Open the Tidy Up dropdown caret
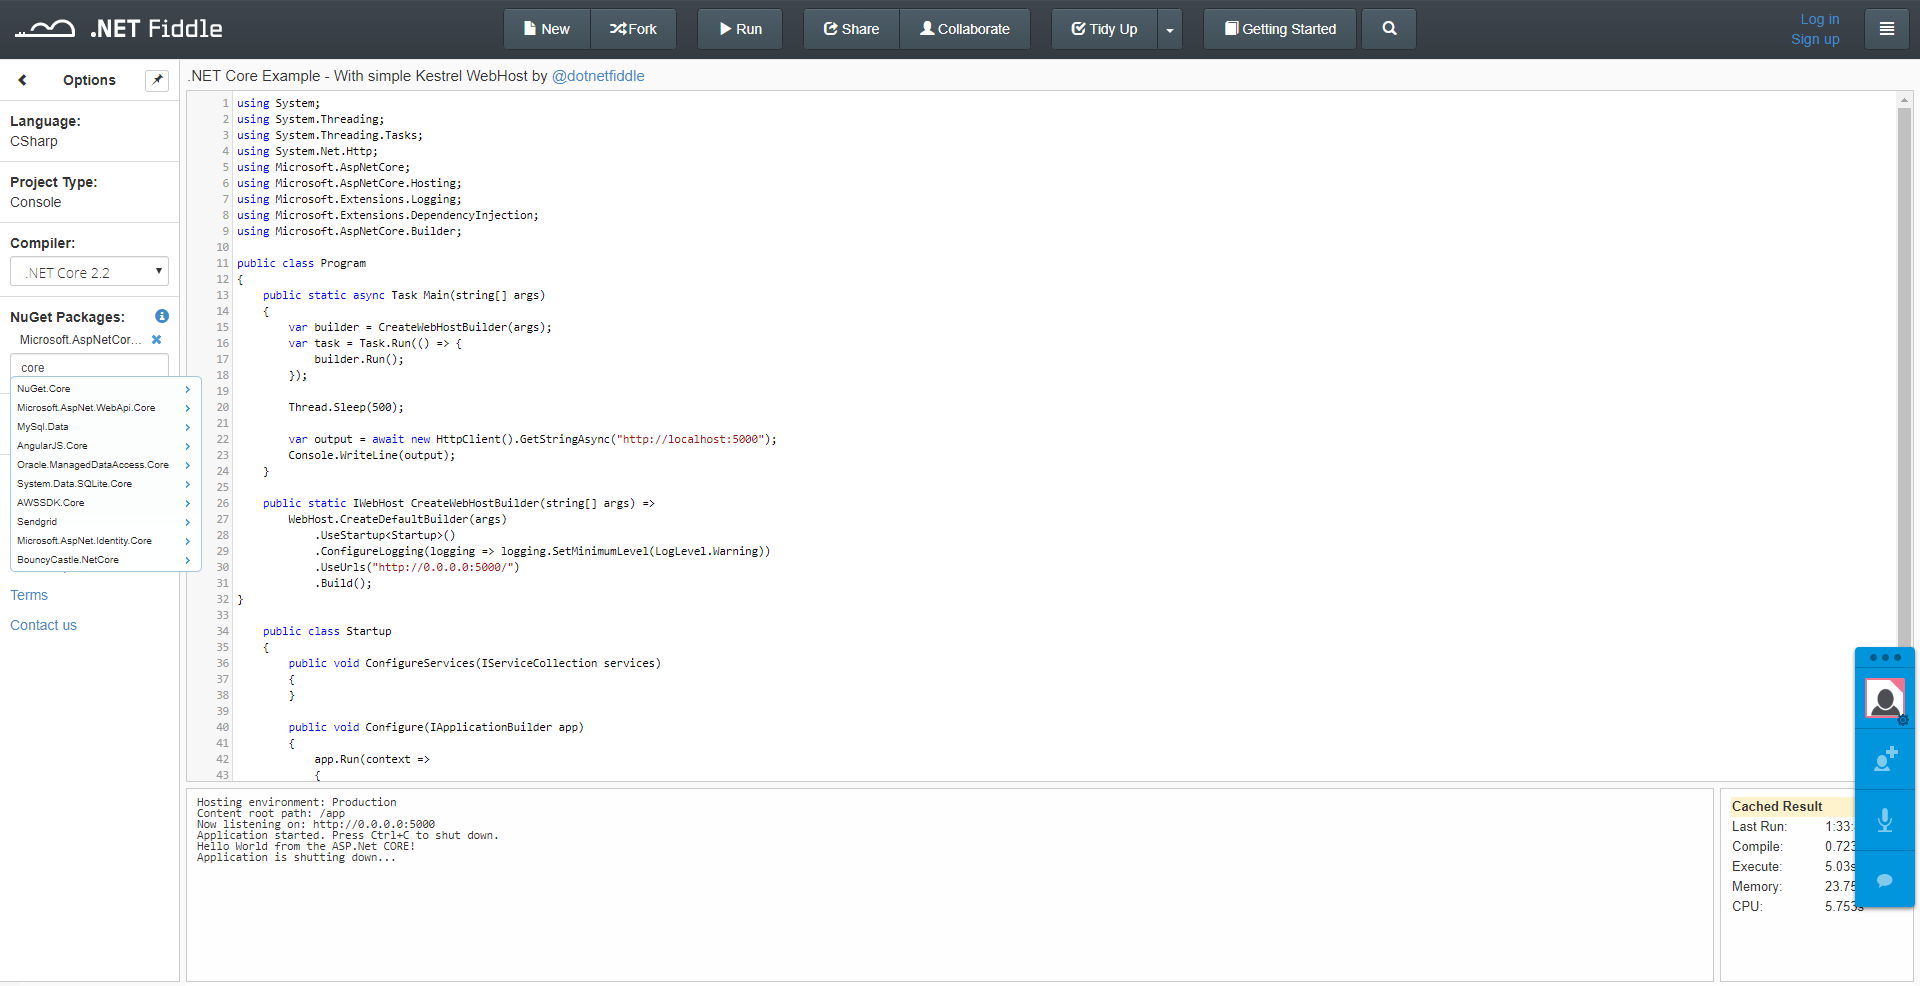The image size is (1920, 986). pyautogui.click(x=1170, y=29)
